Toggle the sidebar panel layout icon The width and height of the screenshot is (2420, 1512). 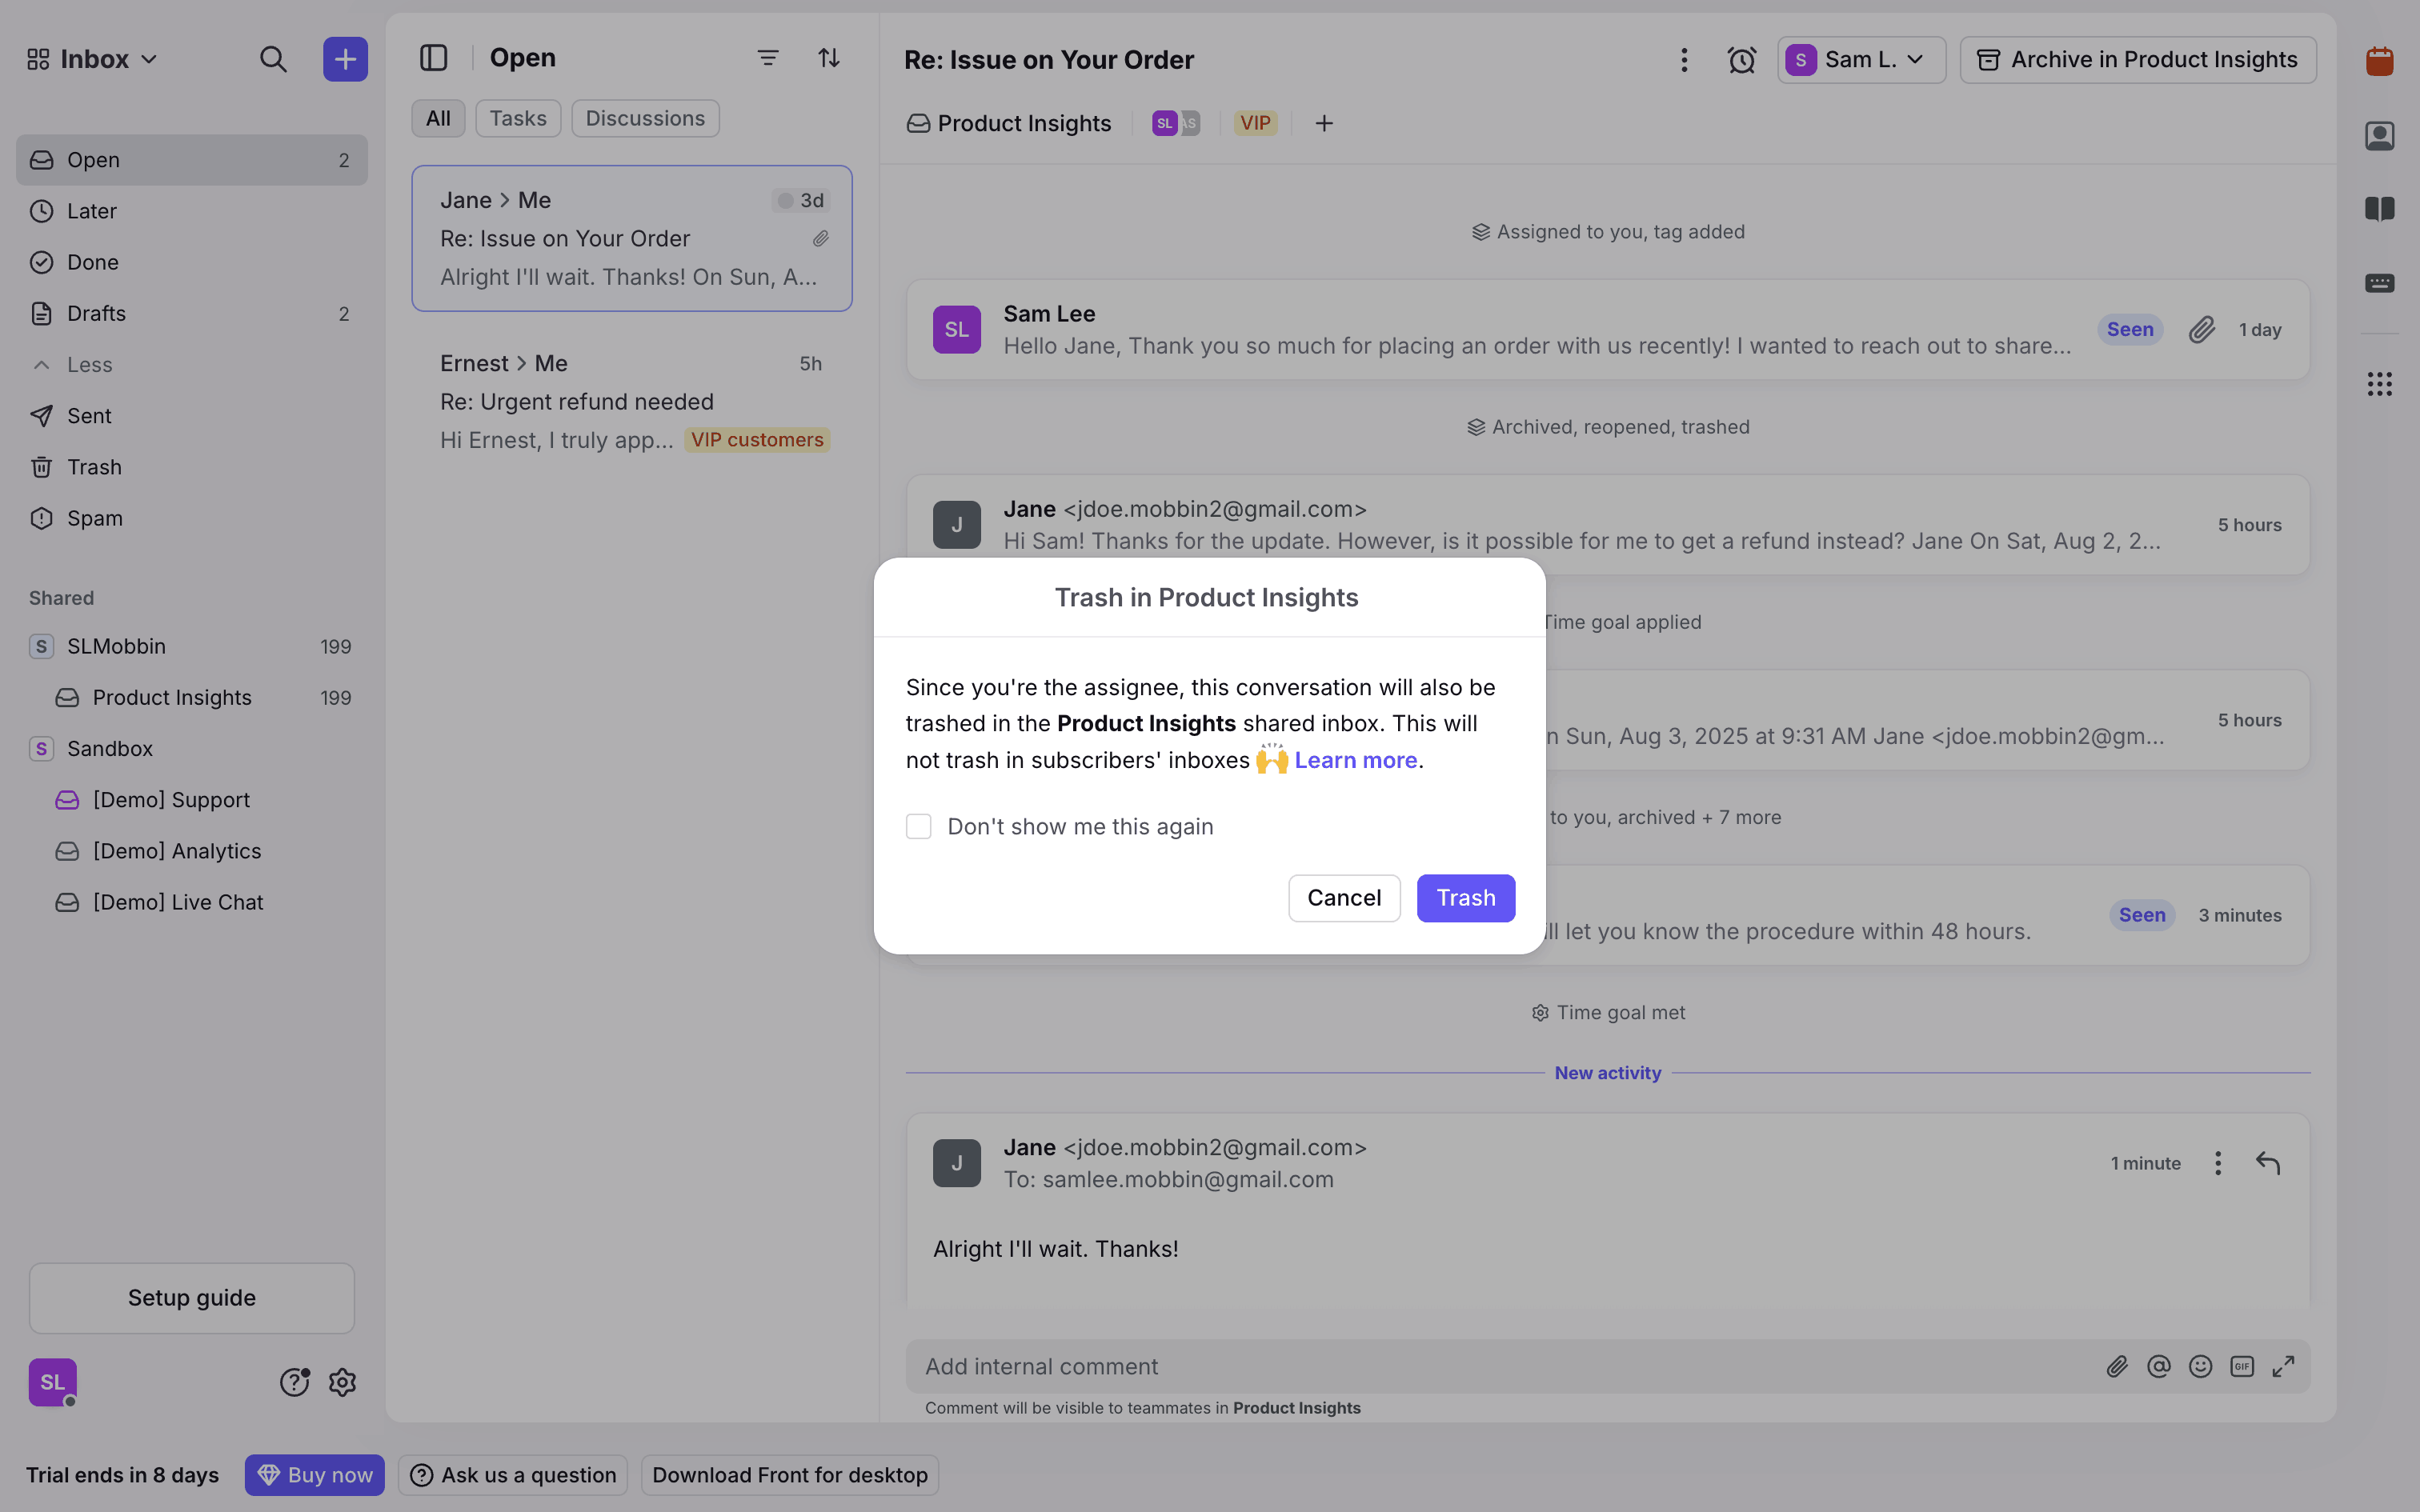(x=433, y=58)
